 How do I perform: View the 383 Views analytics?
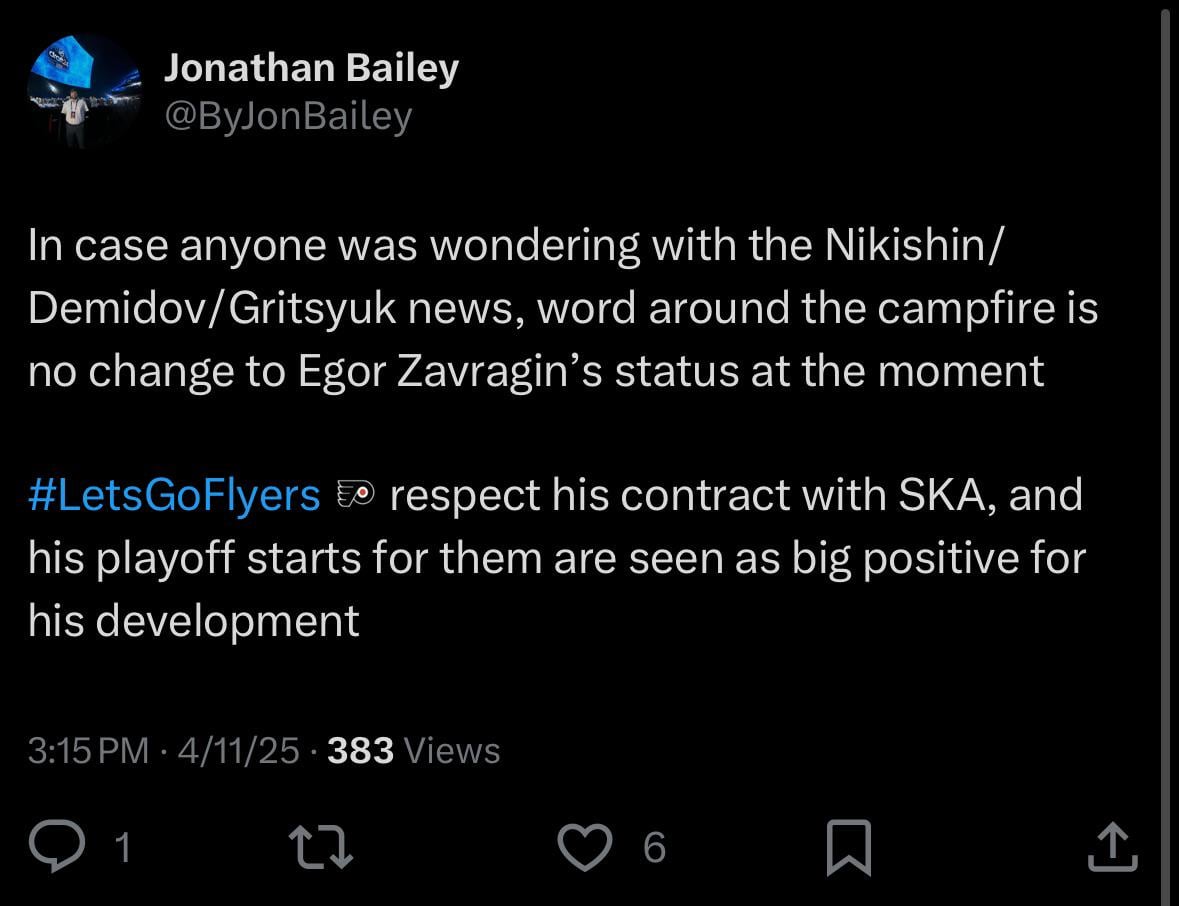click(x=414, y=750)
